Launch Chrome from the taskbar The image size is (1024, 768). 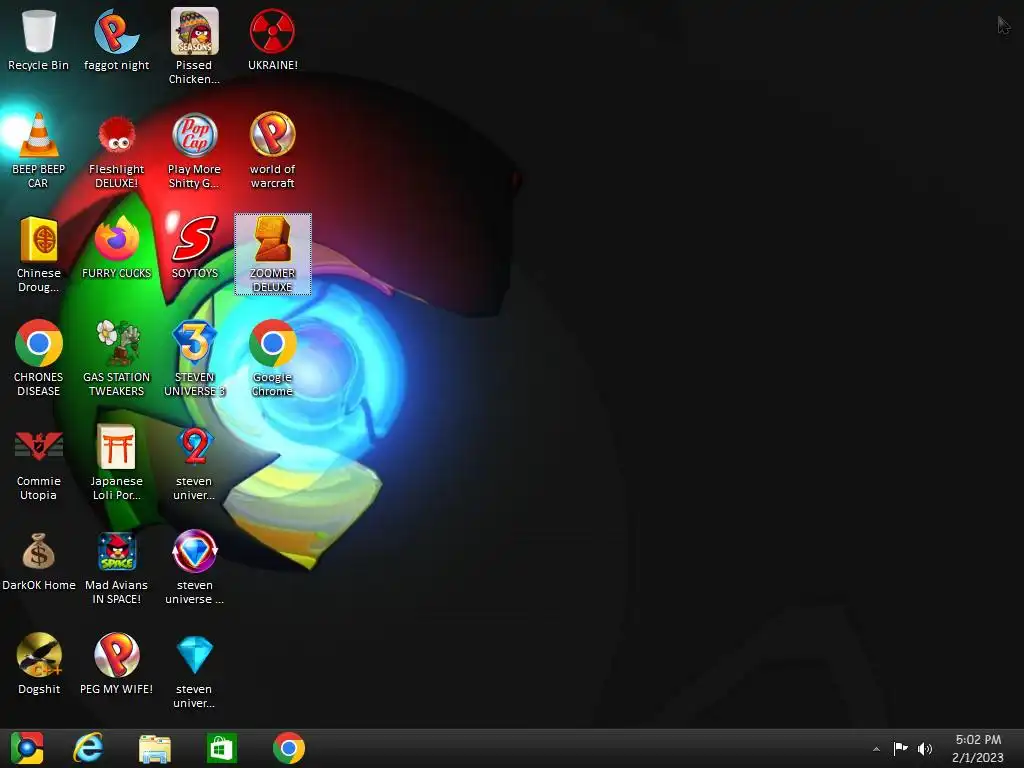pyautogui.click(x=289, y=748)
